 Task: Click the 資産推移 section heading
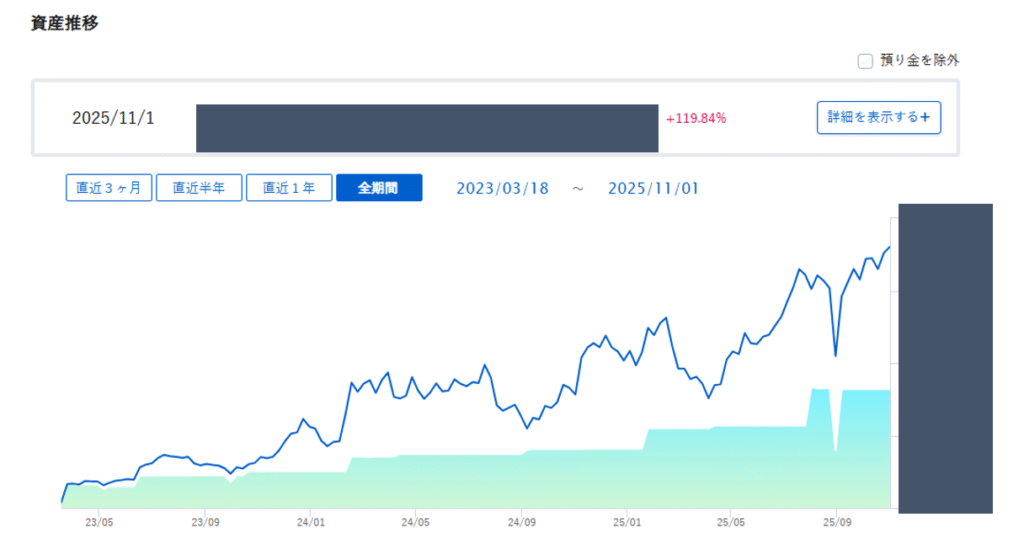tap(64, 21)
